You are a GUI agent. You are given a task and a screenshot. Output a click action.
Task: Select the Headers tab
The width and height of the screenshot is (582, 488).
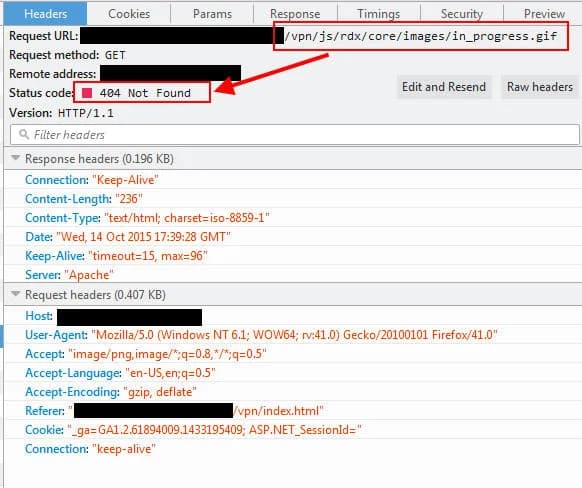tap(45, 14)
